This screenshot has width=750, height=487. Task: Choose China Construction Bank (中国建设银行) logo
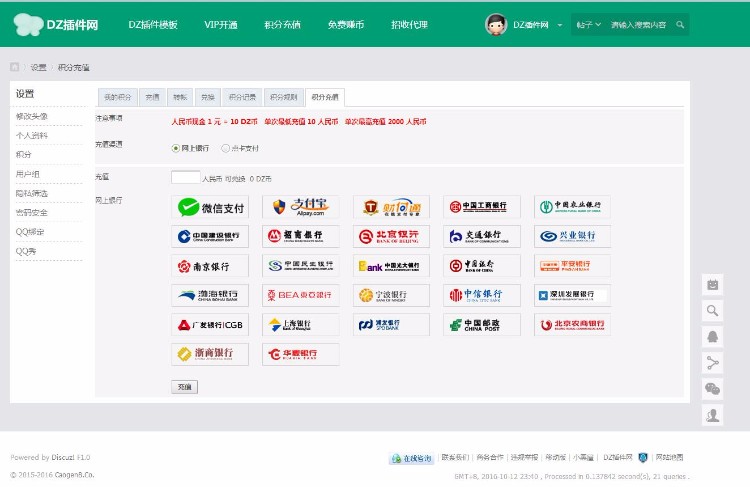210,236
